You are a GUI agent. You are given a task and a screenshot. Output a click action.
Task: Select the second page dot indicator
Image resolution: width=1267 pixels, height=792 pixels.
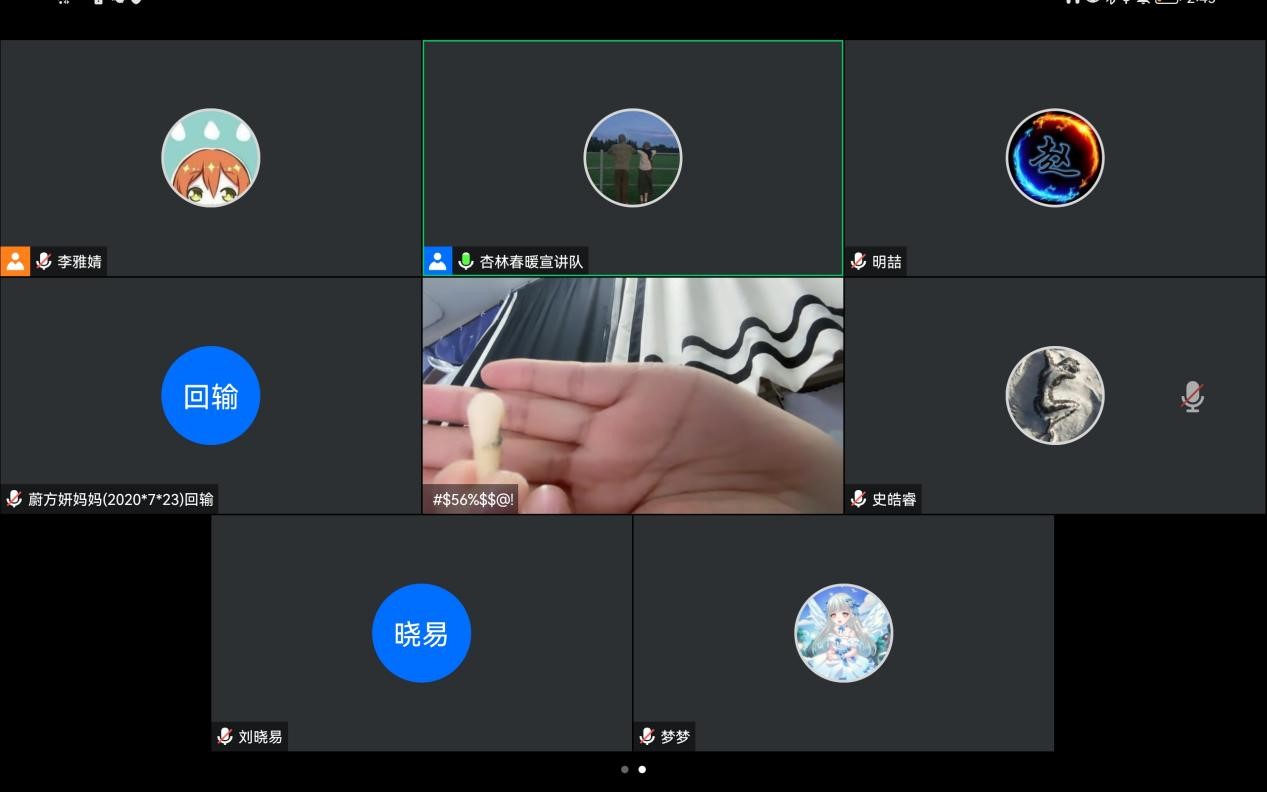642,770
